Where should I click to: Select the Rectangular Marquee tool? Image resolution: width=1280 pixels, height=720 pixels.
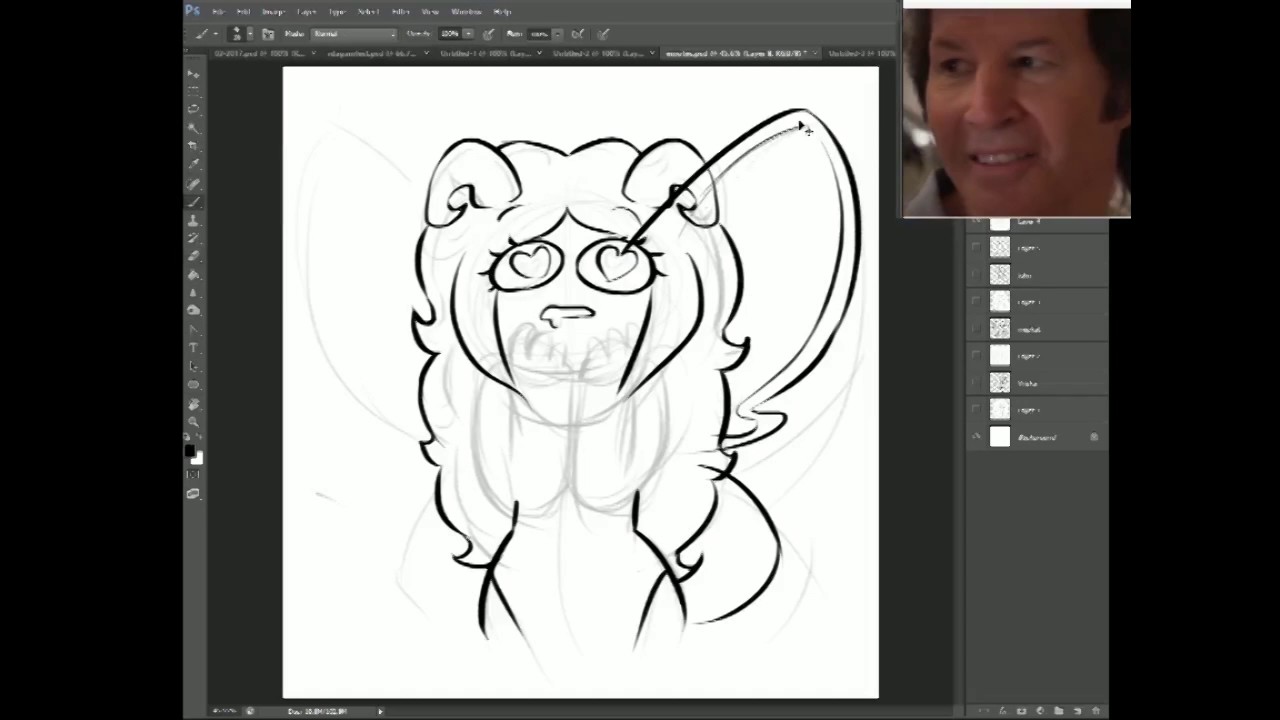193,90
